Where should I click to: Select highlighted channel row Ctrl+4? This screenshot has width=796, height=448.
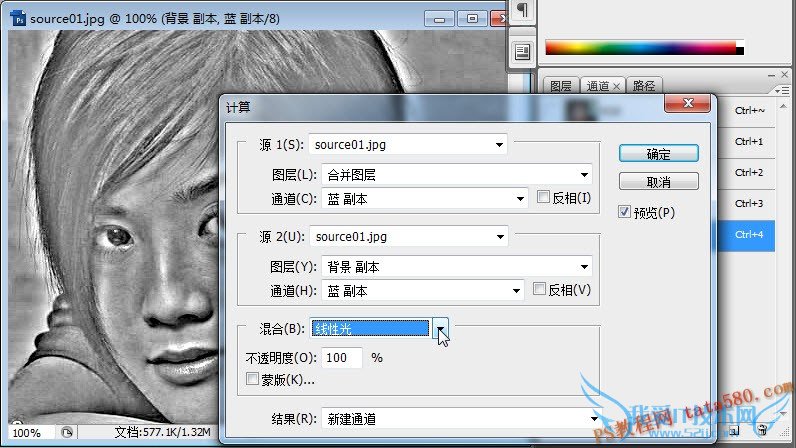(x=746, y=235)
